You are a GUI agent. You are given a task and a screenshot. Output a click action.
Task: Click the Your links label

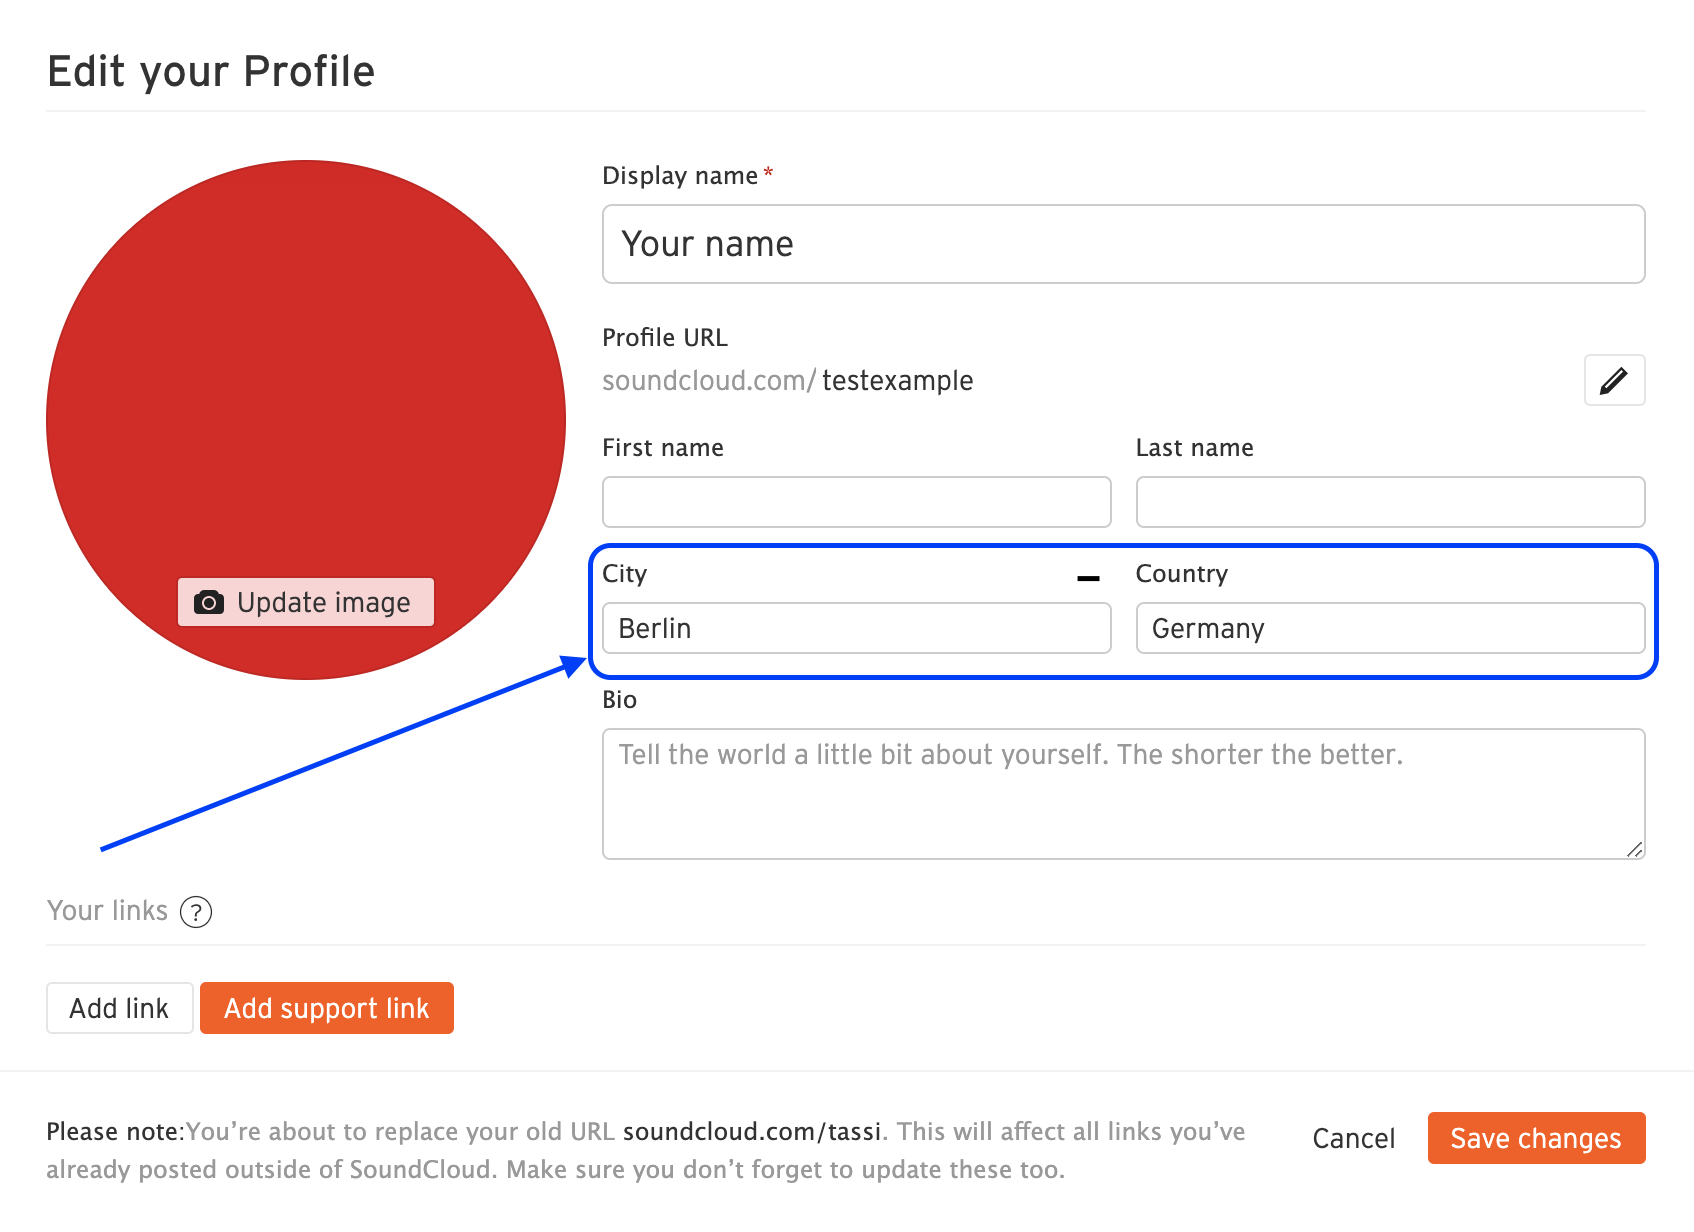point(107,910)
